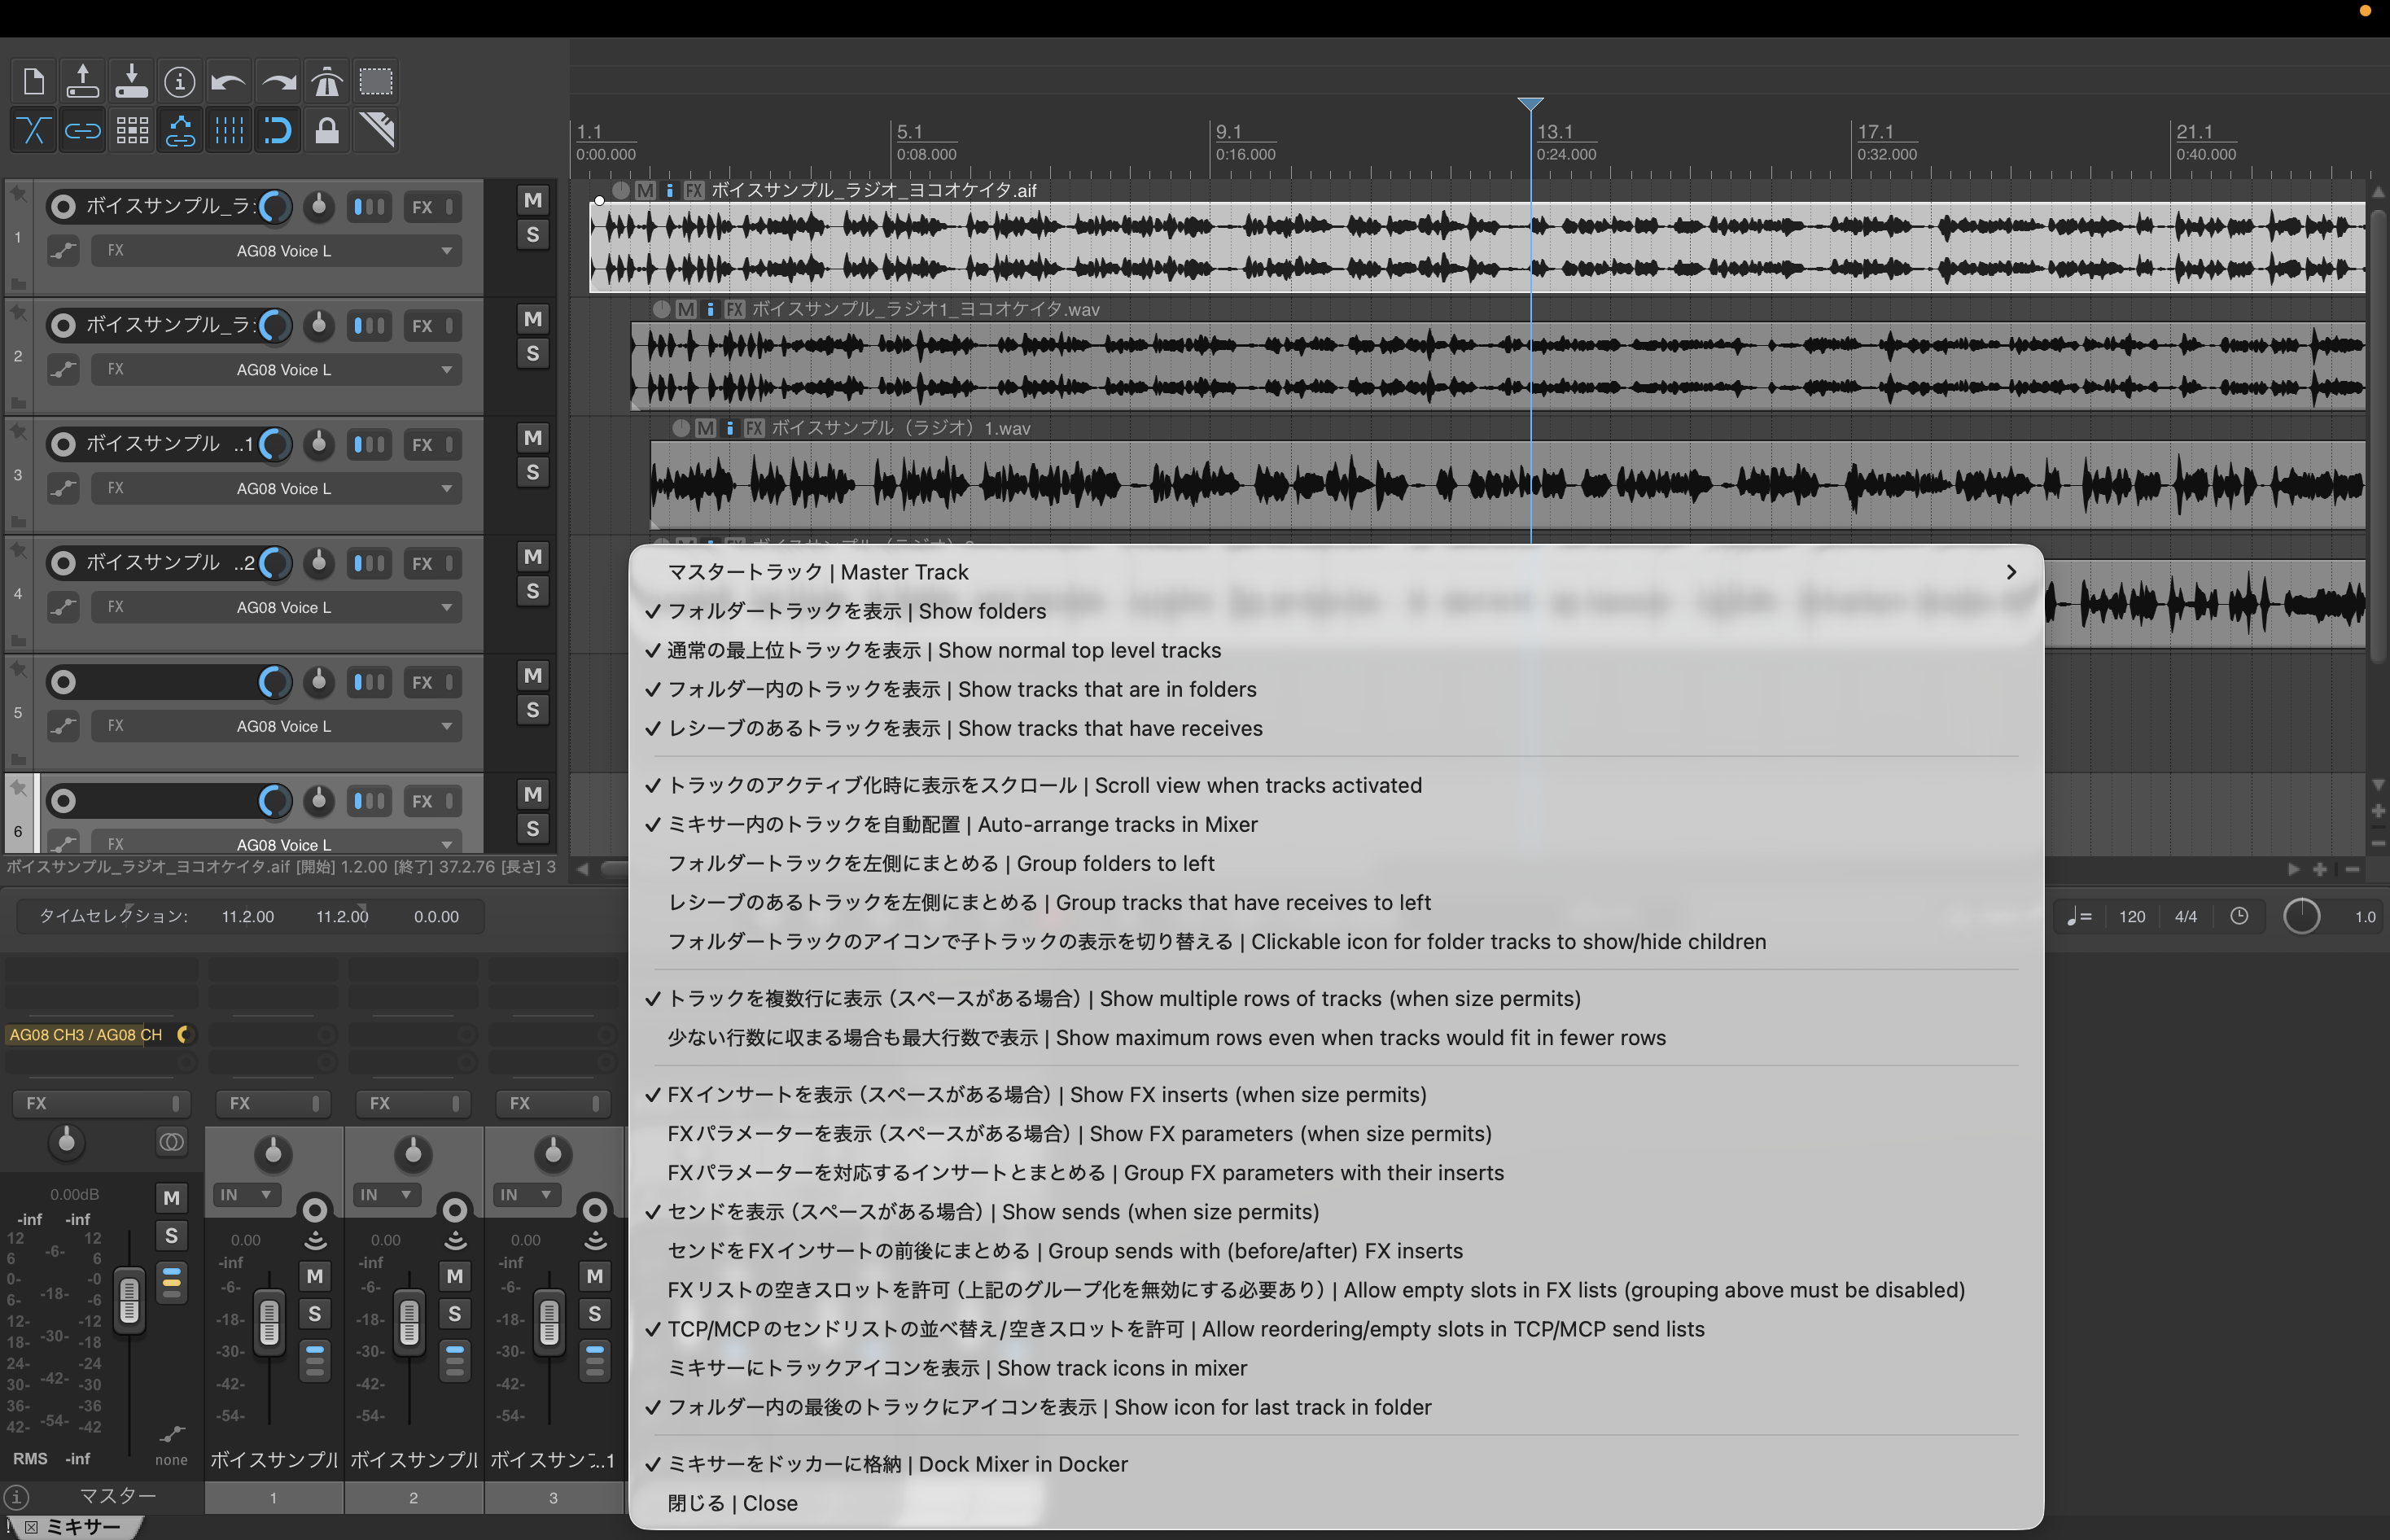Click the striped triangle icon after the padlock

(376, 130)
